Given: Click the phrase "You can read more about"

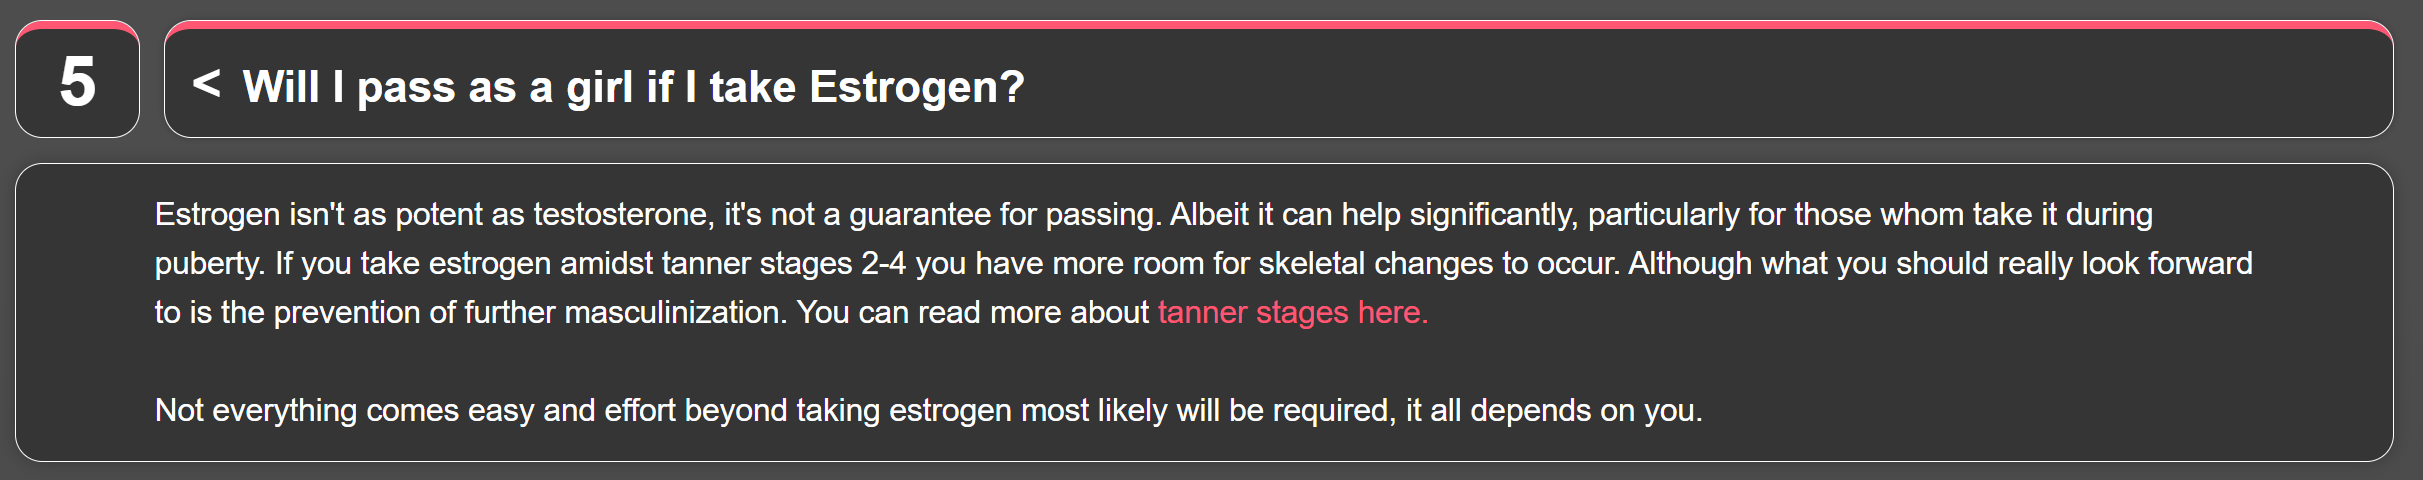Looking at the screenshot, I should point(972,312).
